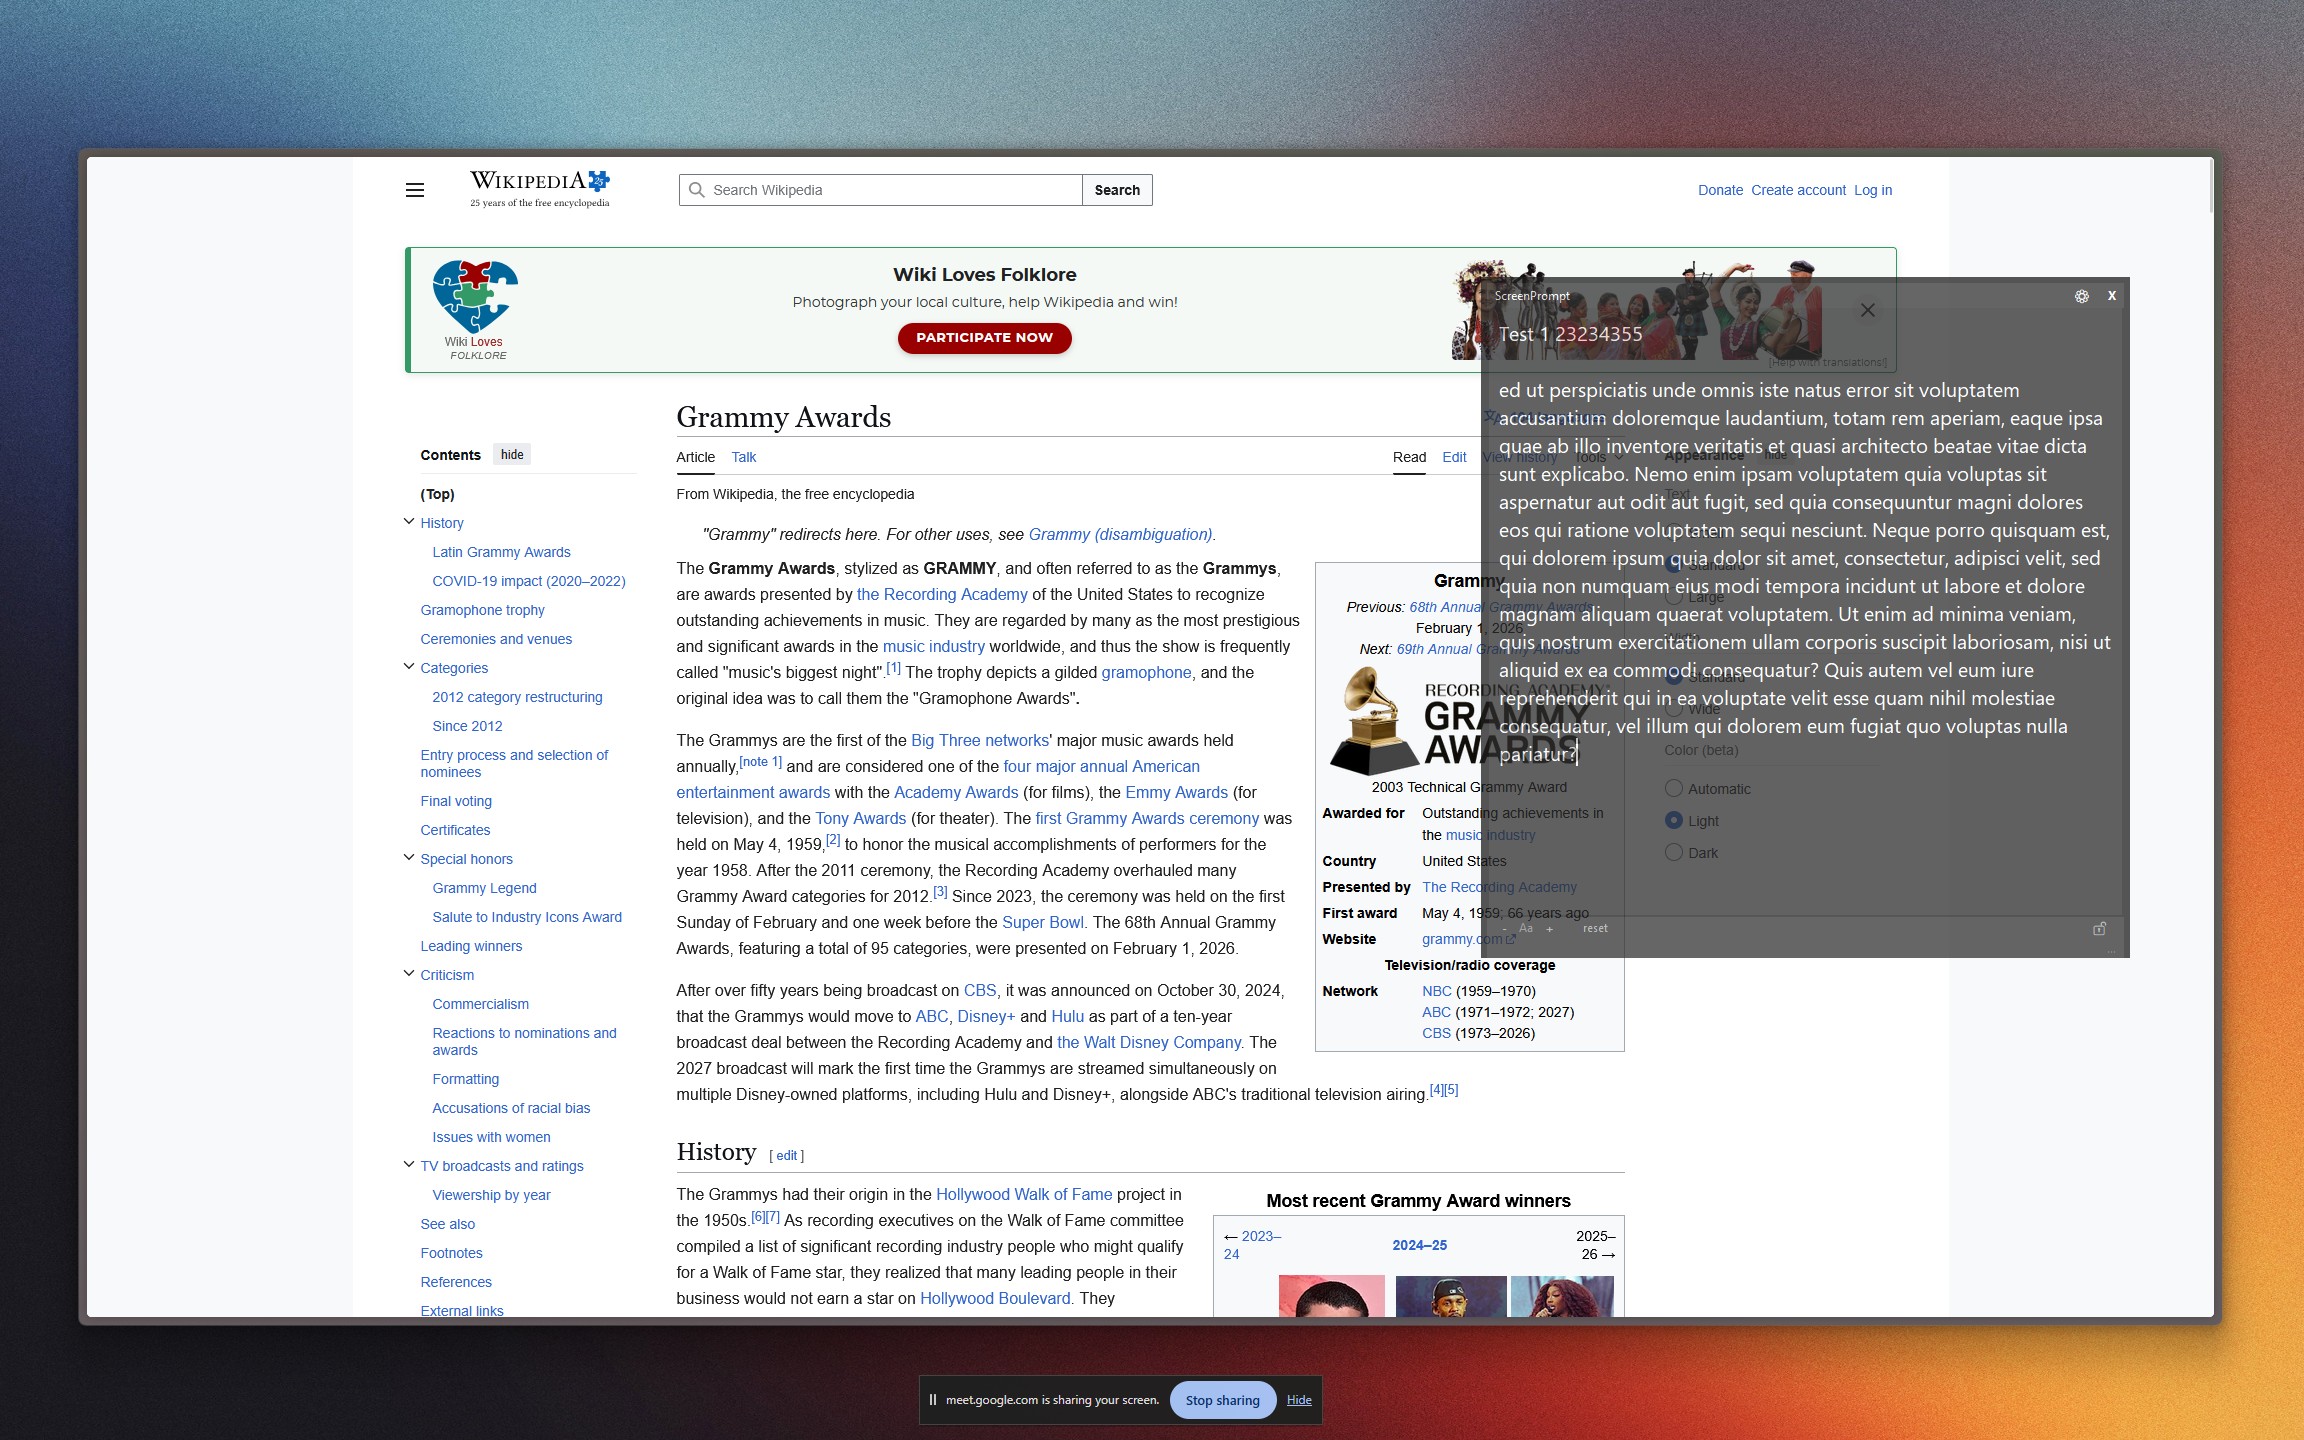This screenshot has height=1440, width=2304.
Task: Open the Wikipedia hamburger main menu
Action: (x=414, y=190)
